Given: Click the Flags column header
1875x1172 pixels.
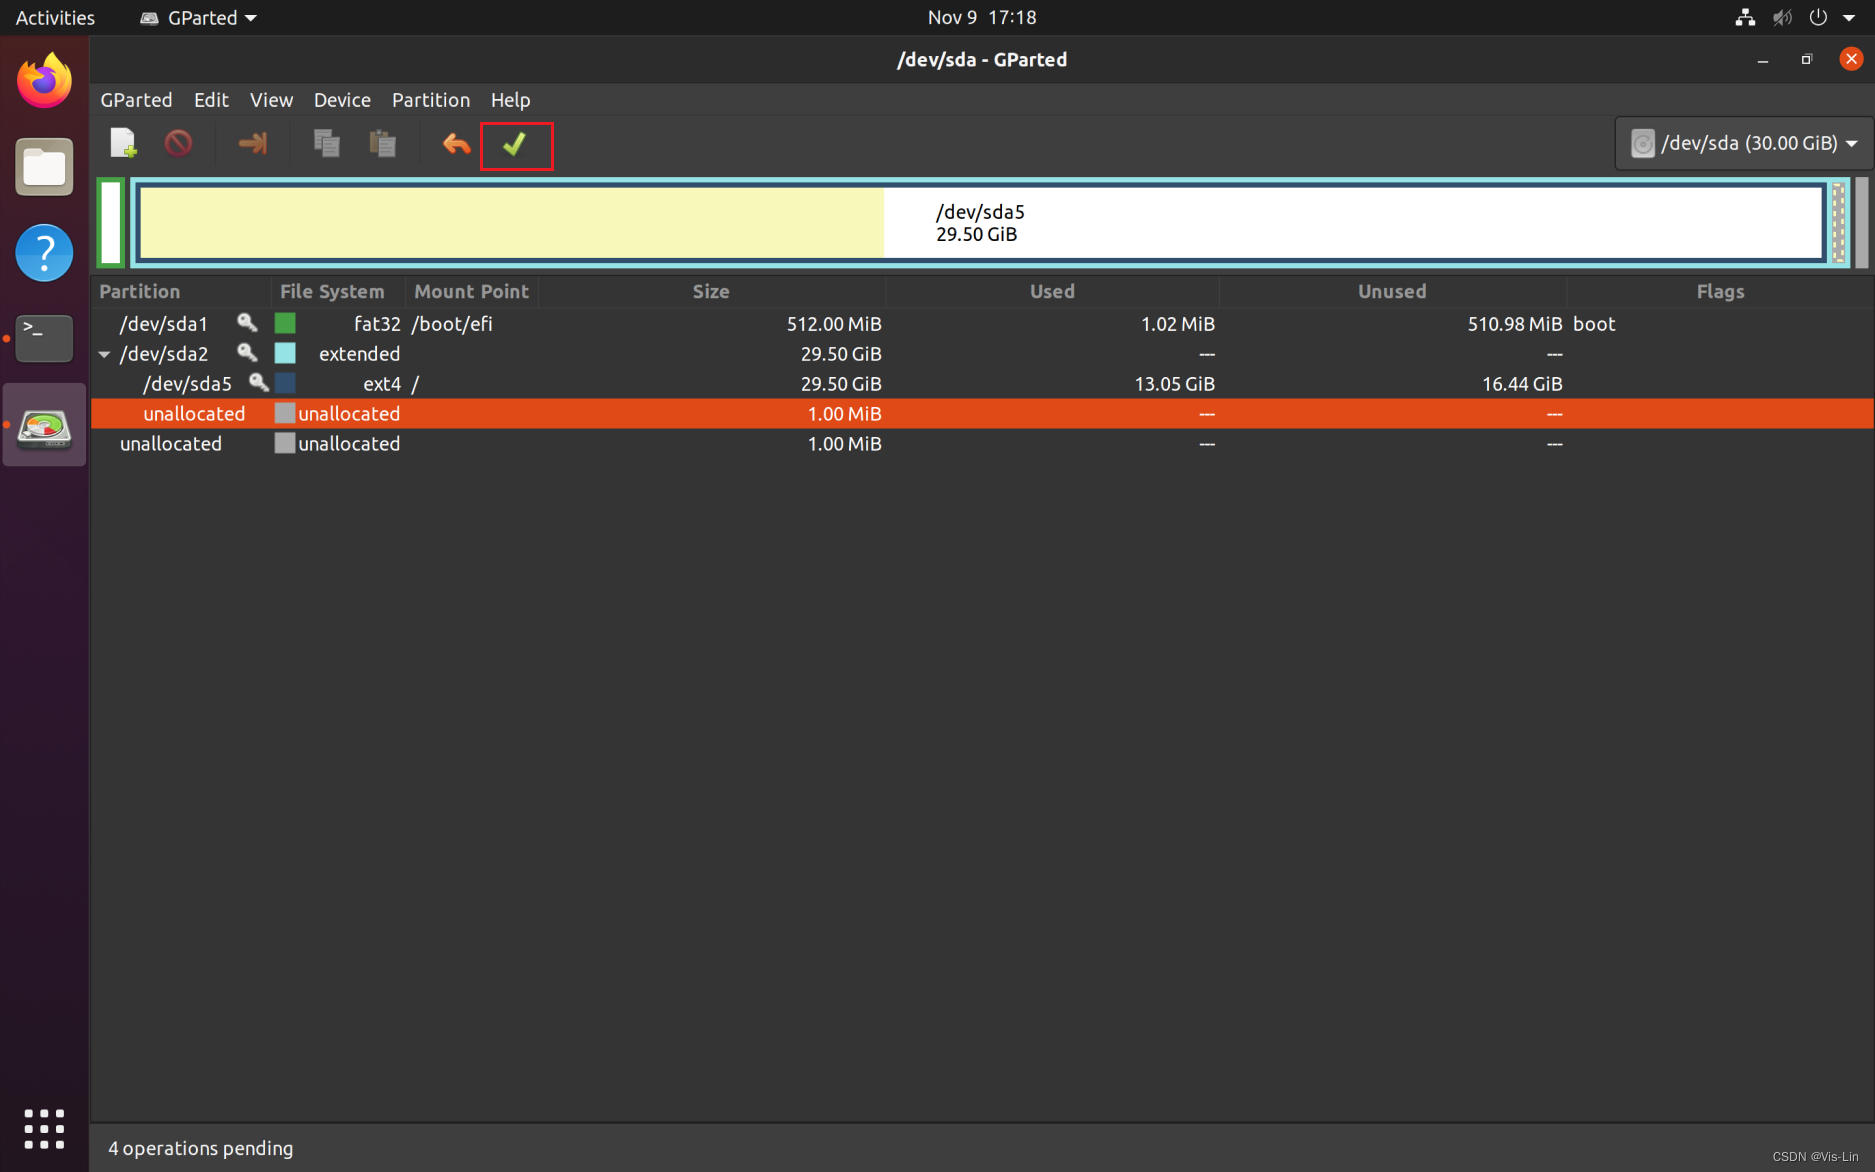Looking at the screenshot, I should (1720, 291).
